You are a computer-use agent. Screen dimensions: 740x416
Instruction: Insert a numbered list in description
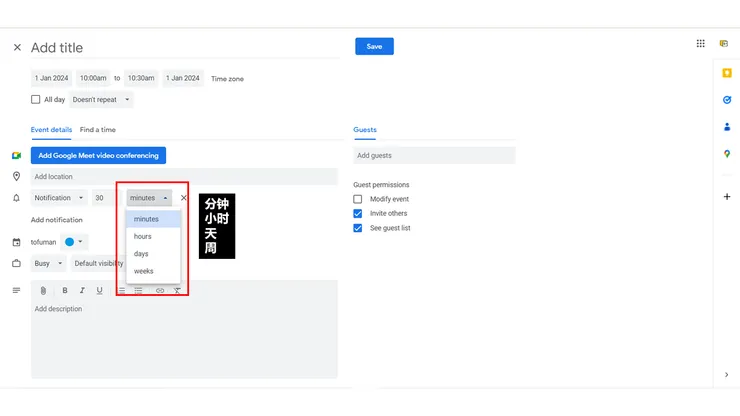pyautogui.click(x=122, y=290)
